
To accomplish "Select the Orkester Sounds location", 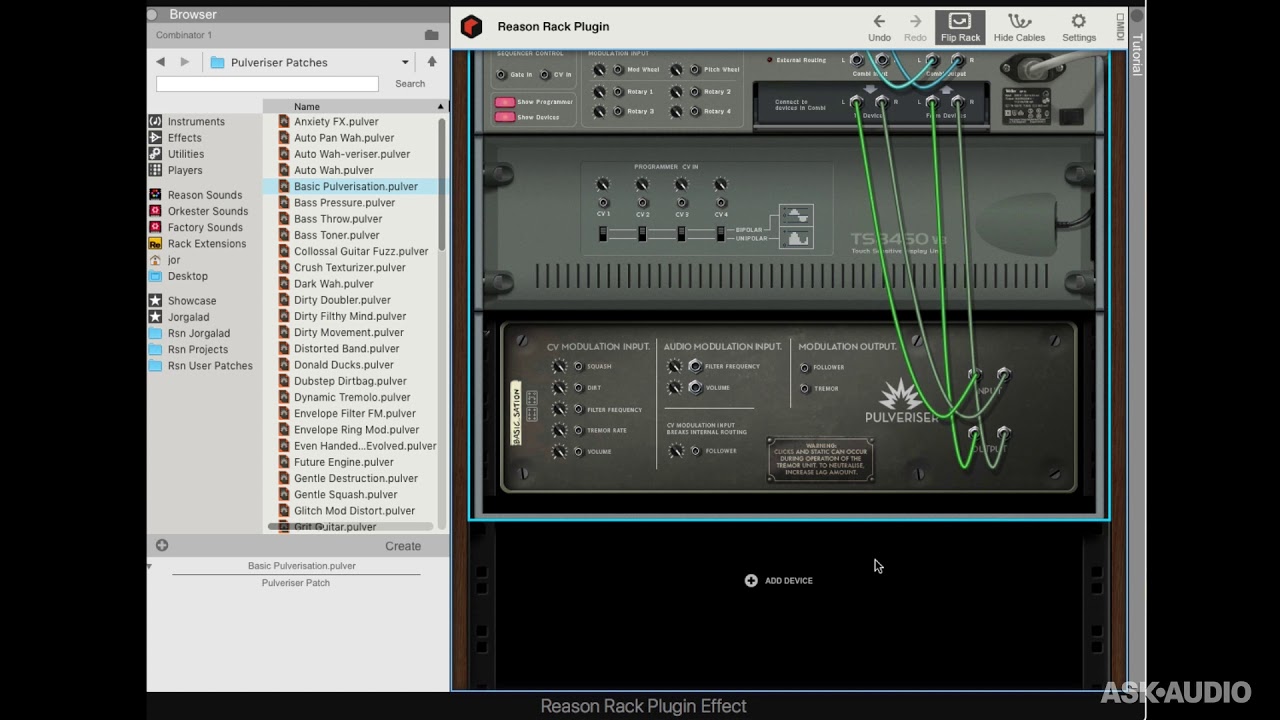I will click(208, 211).
